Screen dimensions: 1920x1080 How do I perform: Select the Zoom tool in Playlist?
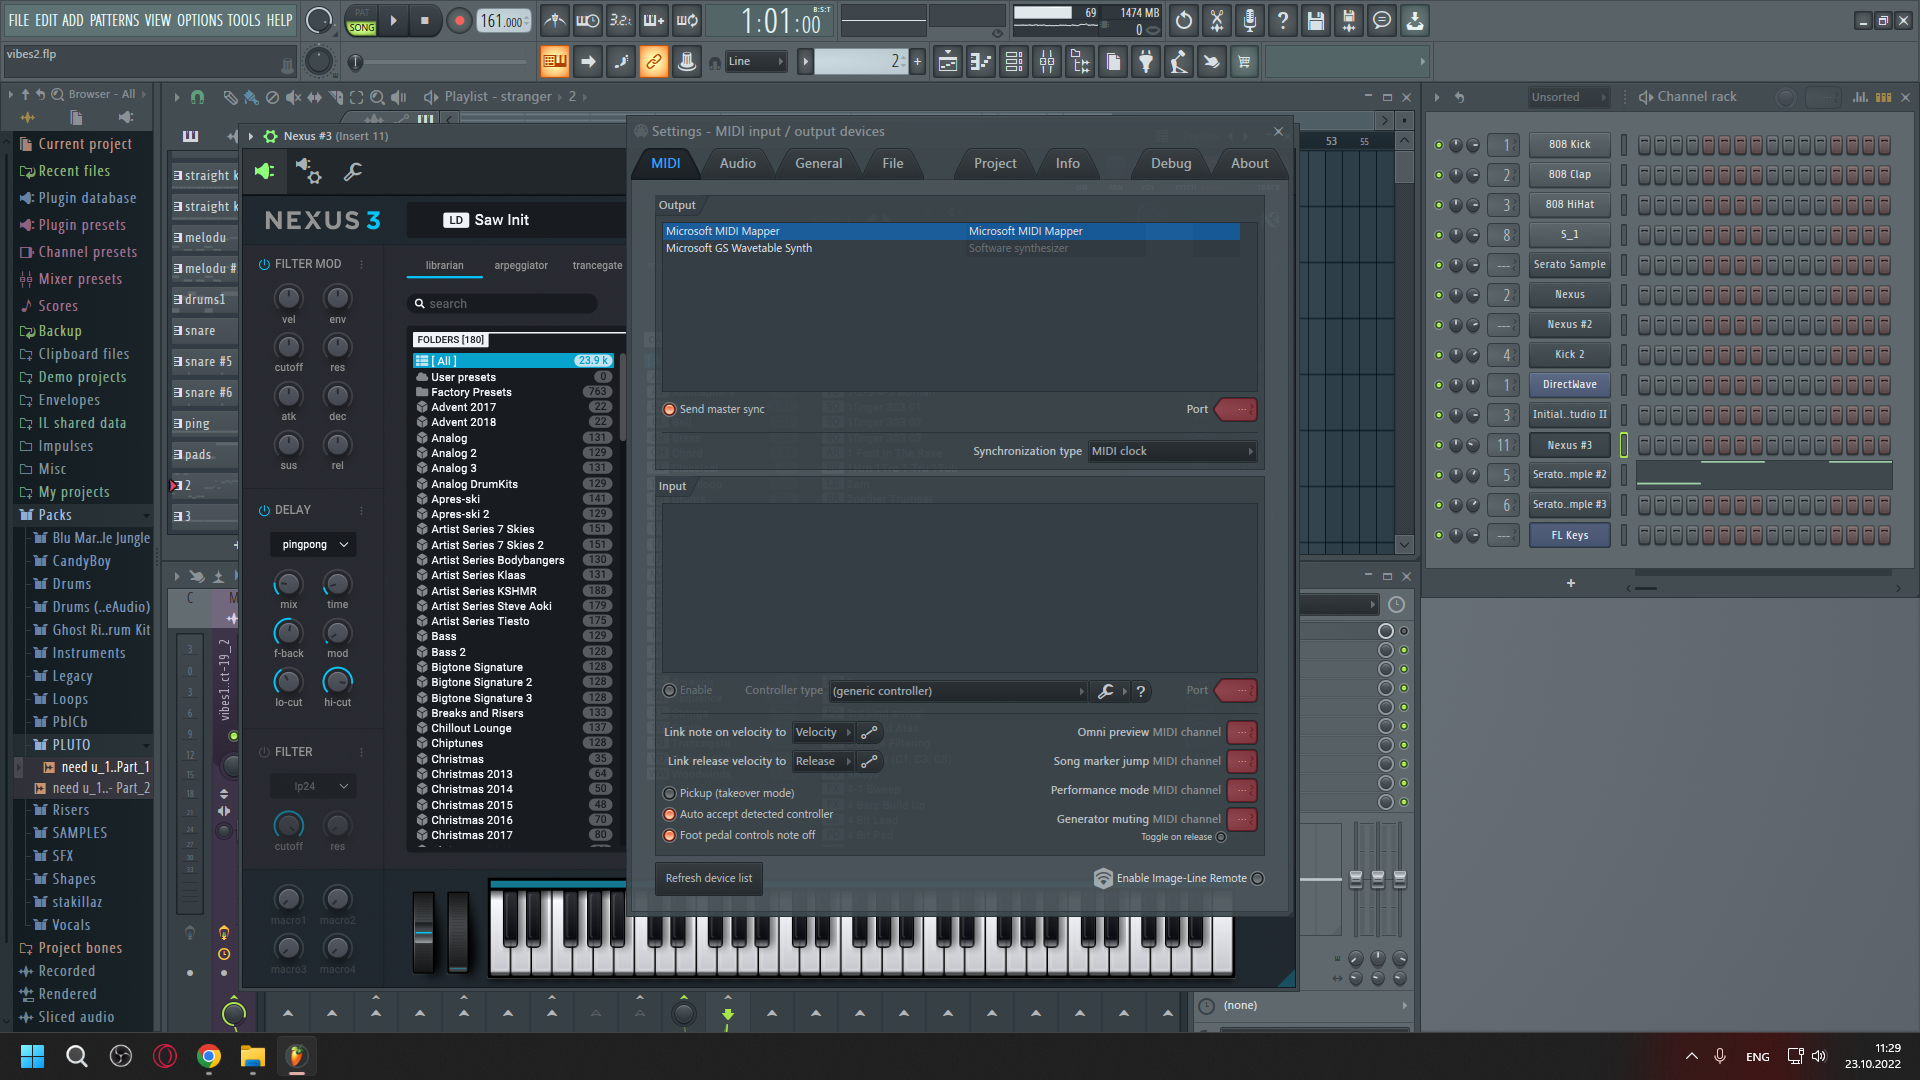[377, 97]
